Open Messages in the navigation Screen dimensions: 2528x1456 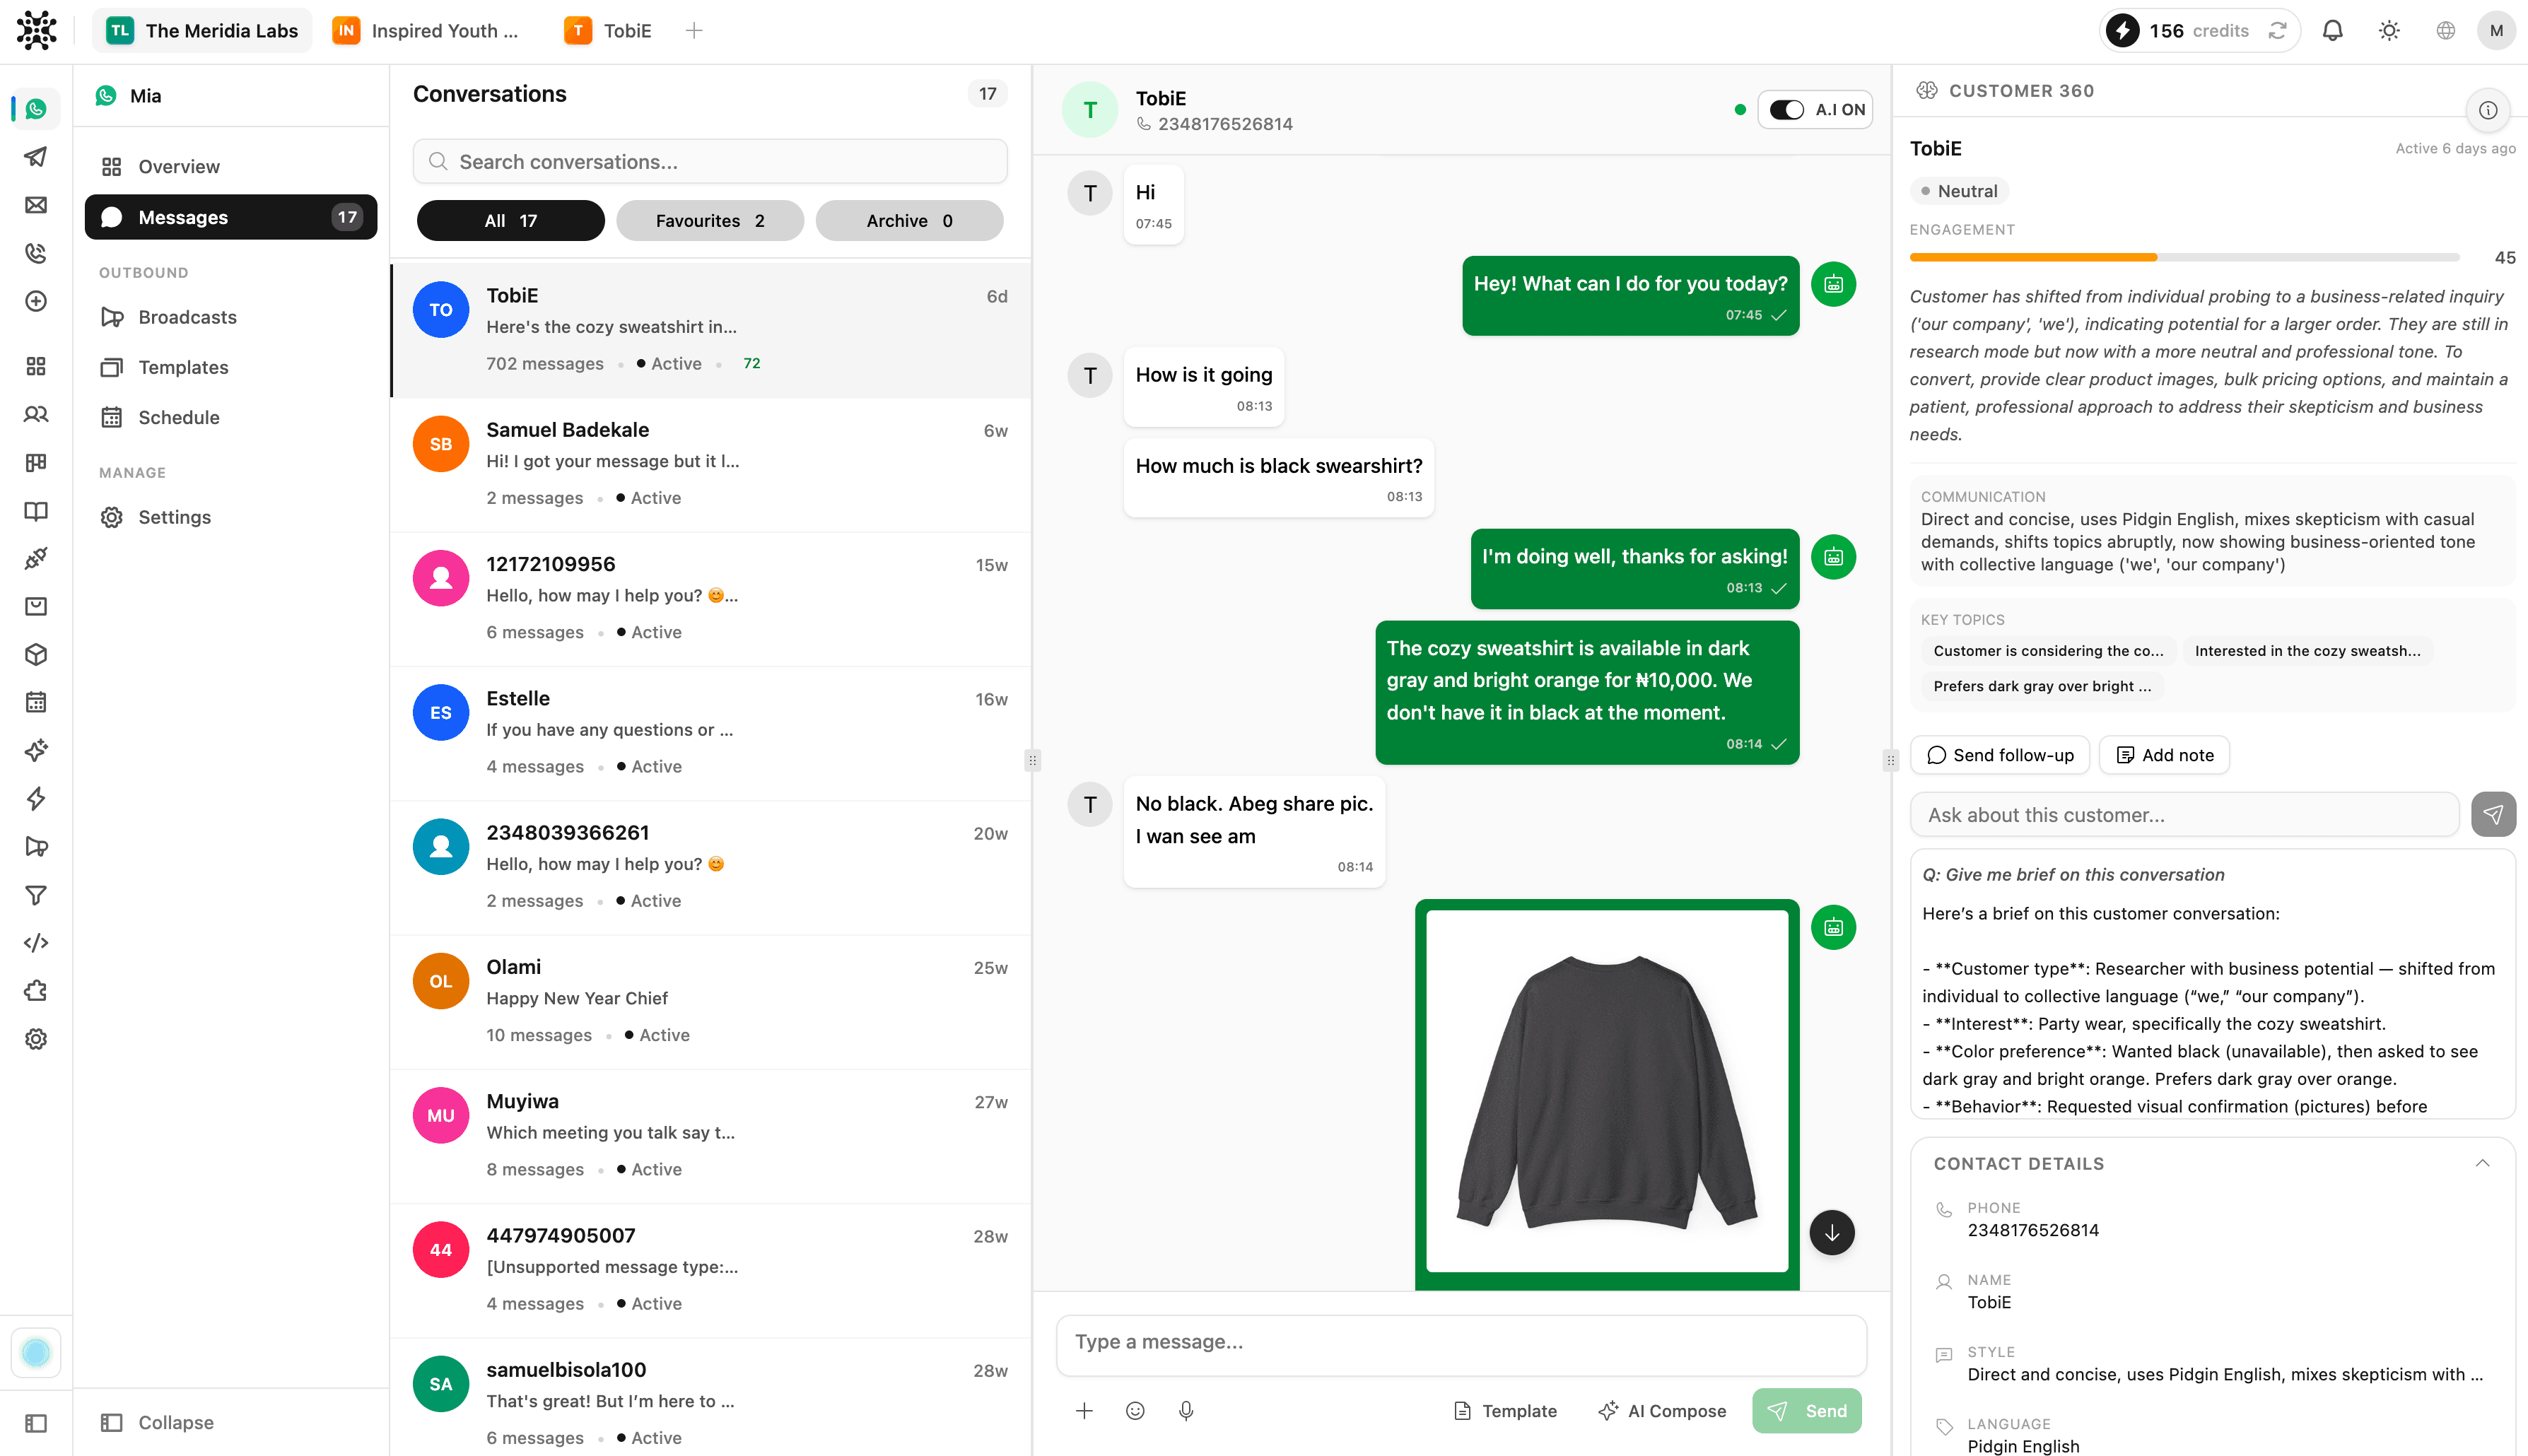pos(231,217)
